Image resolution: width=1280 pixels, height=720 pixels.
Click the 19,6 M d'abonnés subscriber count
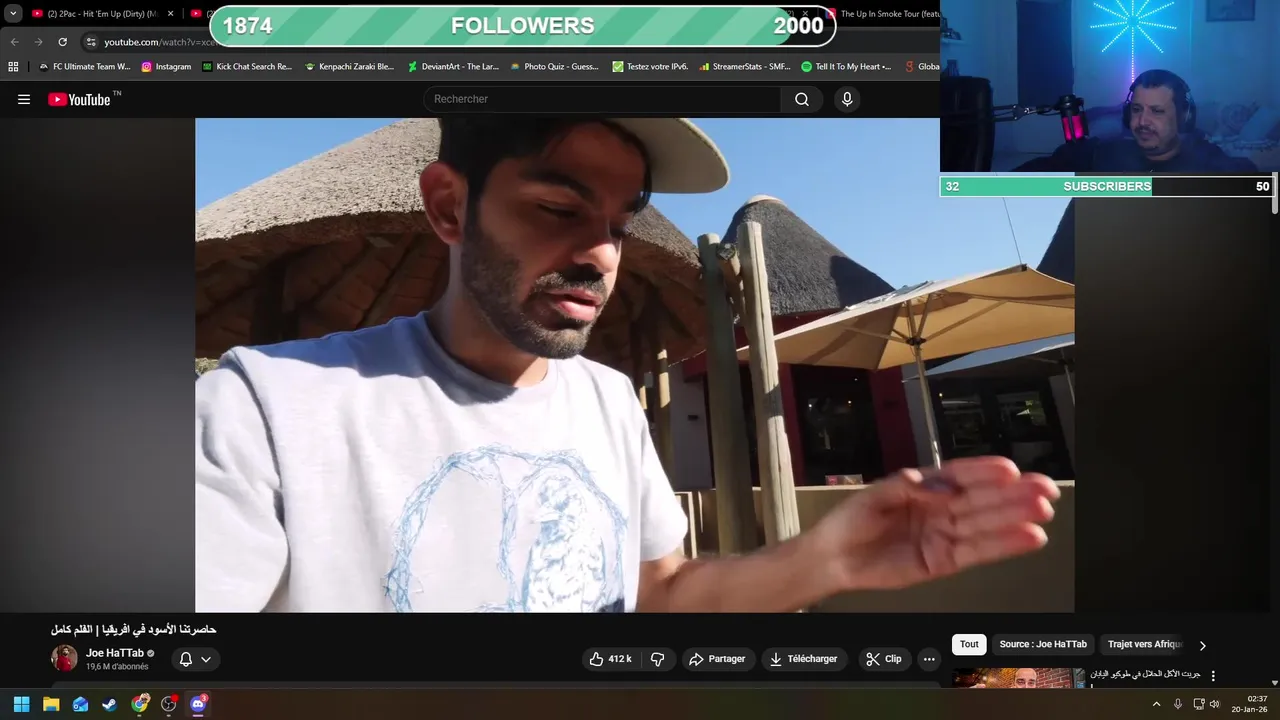tap(117, 667)
